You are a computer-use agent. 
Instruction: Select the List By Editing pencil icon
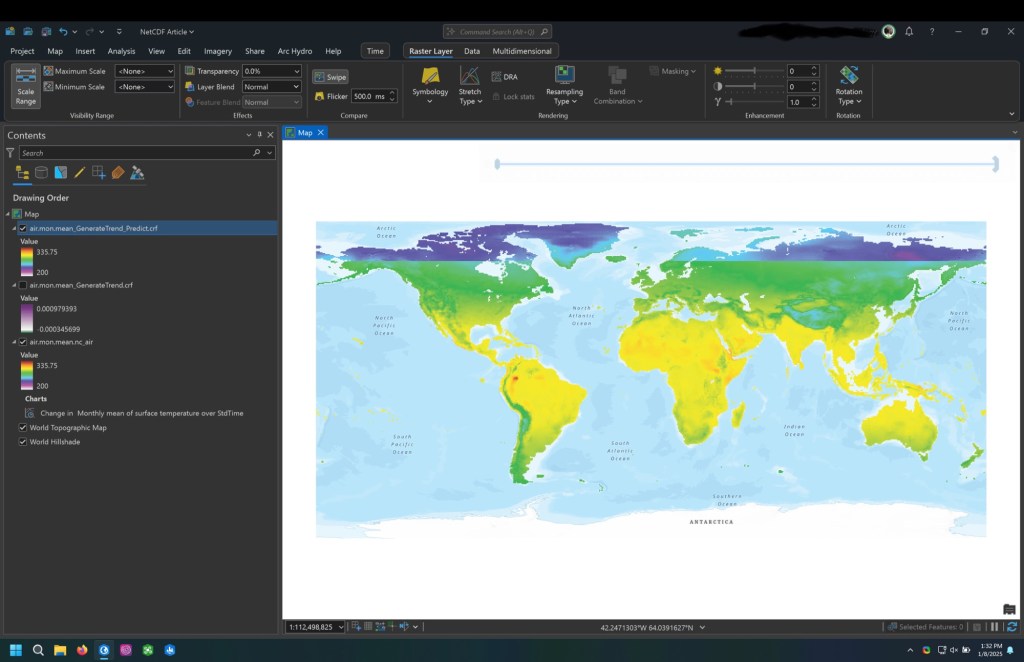(79, 173)
